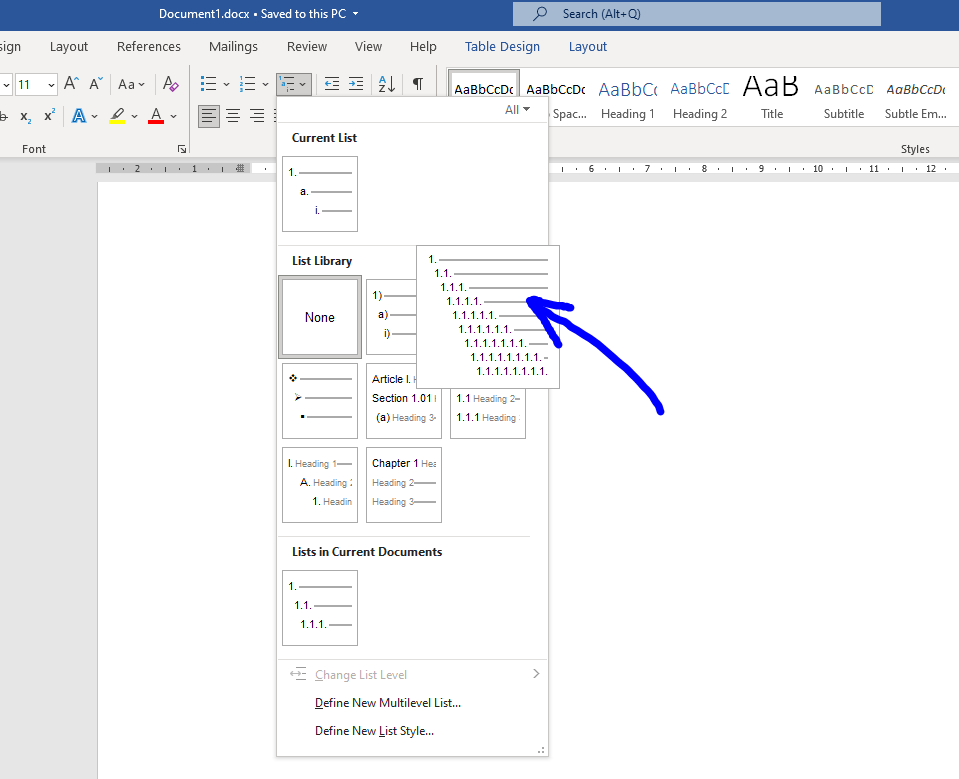The image size is (959, 779).
Task: Click the Increase Indent icon
Action: pyautogui.click(x=356, y=84)
